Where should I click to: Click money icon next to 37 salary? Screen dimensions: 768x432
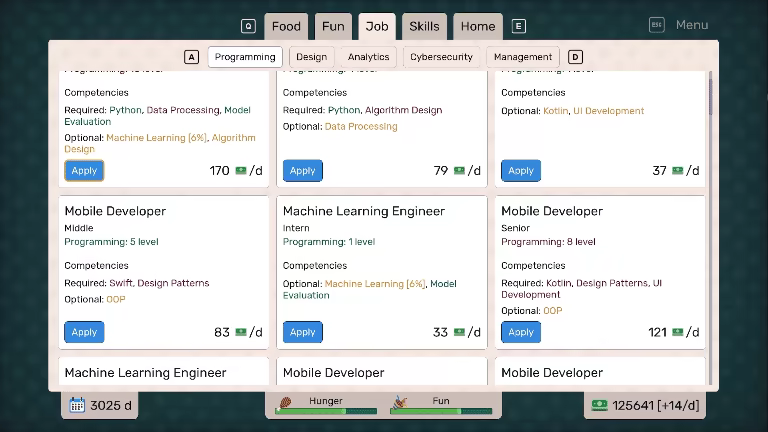coord(677,170)
